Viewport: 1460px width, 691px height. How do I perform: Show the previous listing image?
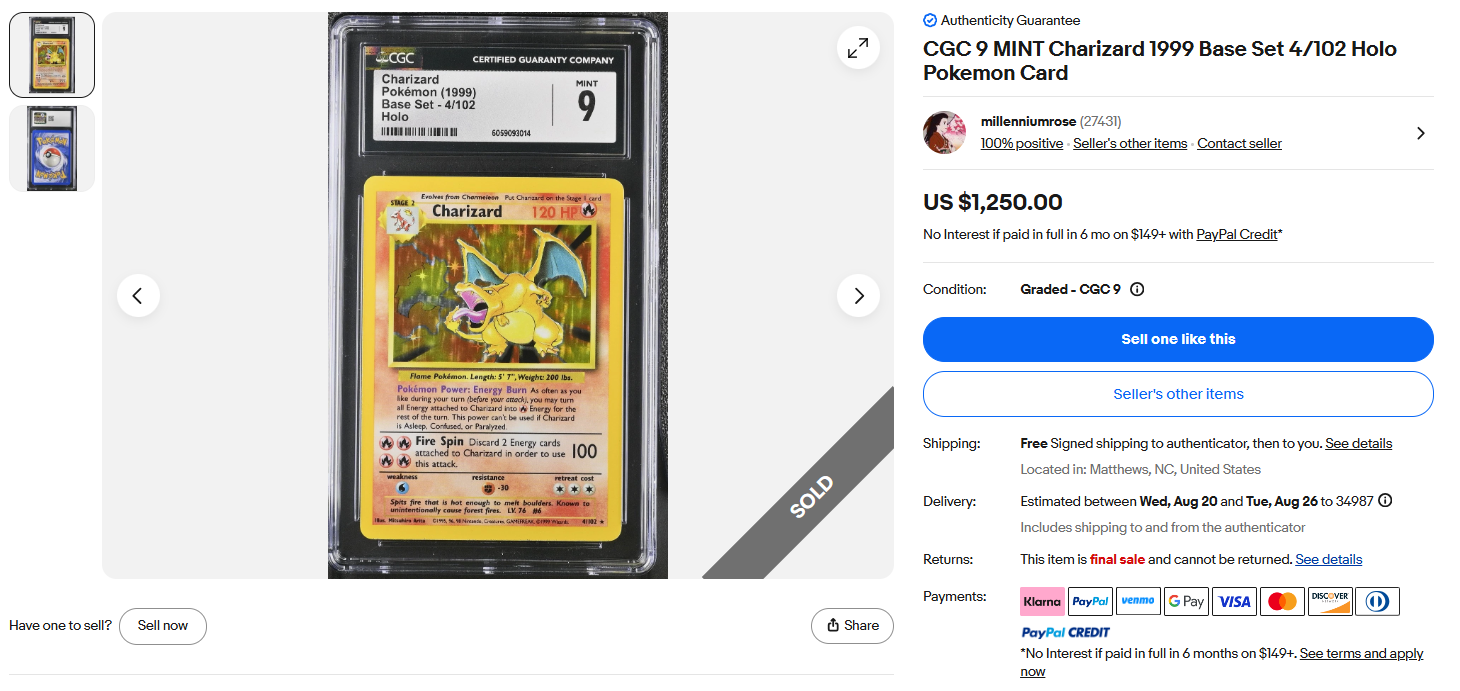[138, 295]
